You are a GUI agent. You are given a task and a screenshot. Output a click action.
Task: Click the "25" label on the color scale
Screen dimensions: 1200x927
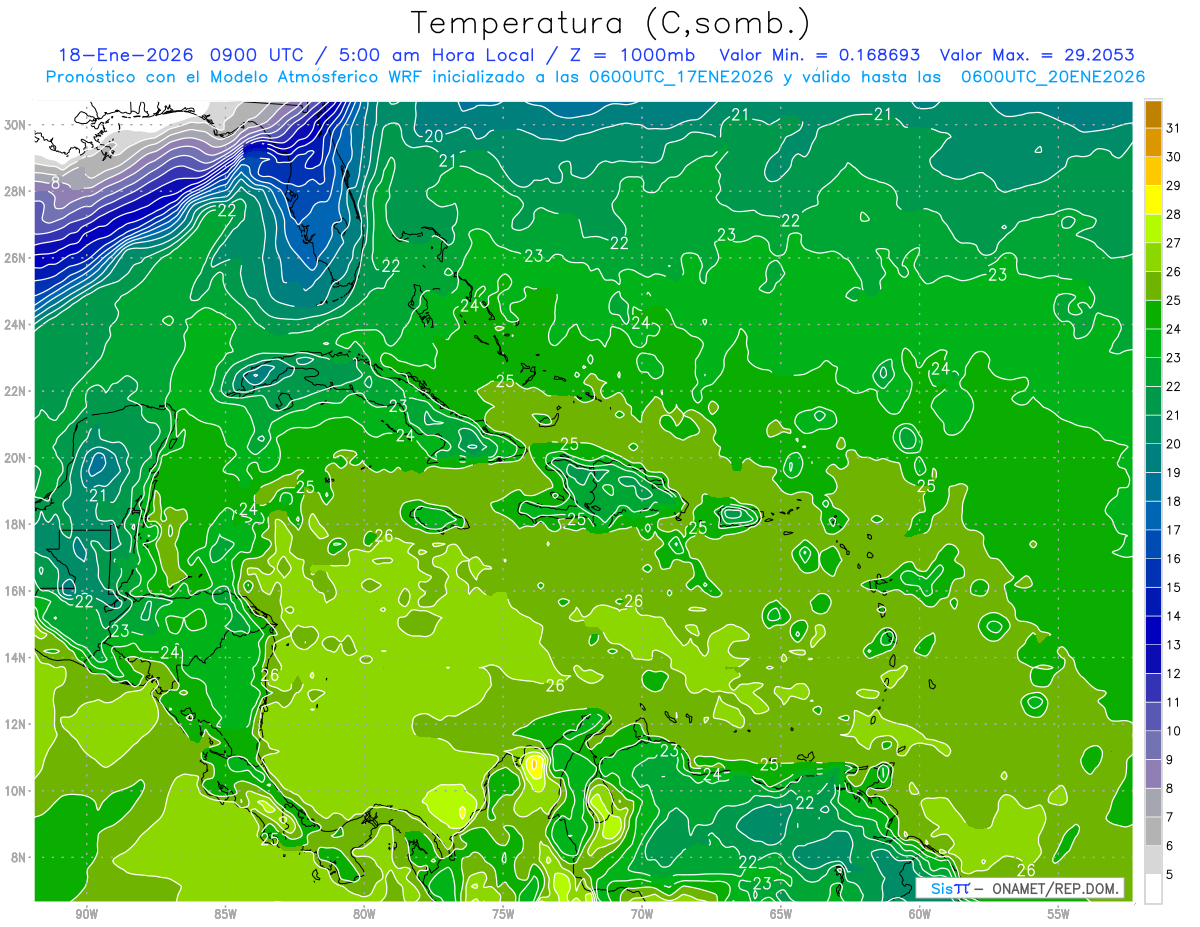1174,300
